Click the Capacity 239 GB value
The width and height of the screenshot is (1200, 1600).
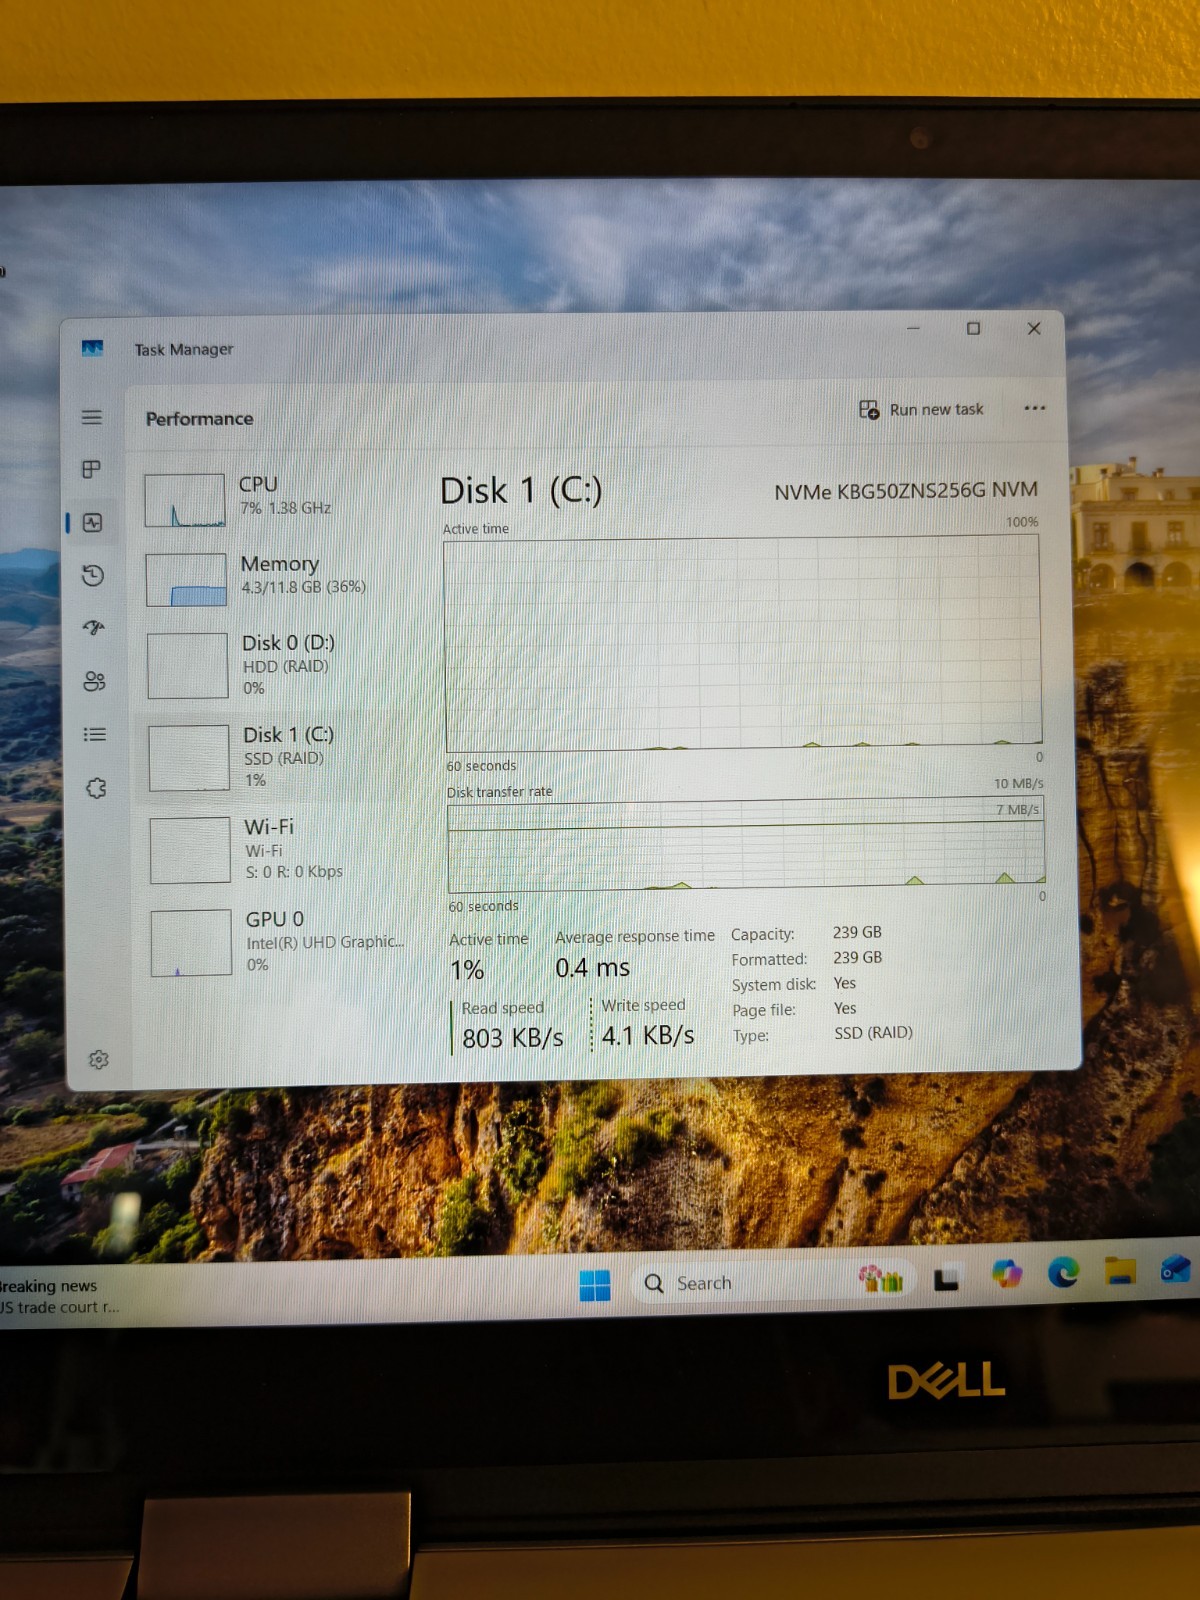pyautogui.click(x=857, y=932)
